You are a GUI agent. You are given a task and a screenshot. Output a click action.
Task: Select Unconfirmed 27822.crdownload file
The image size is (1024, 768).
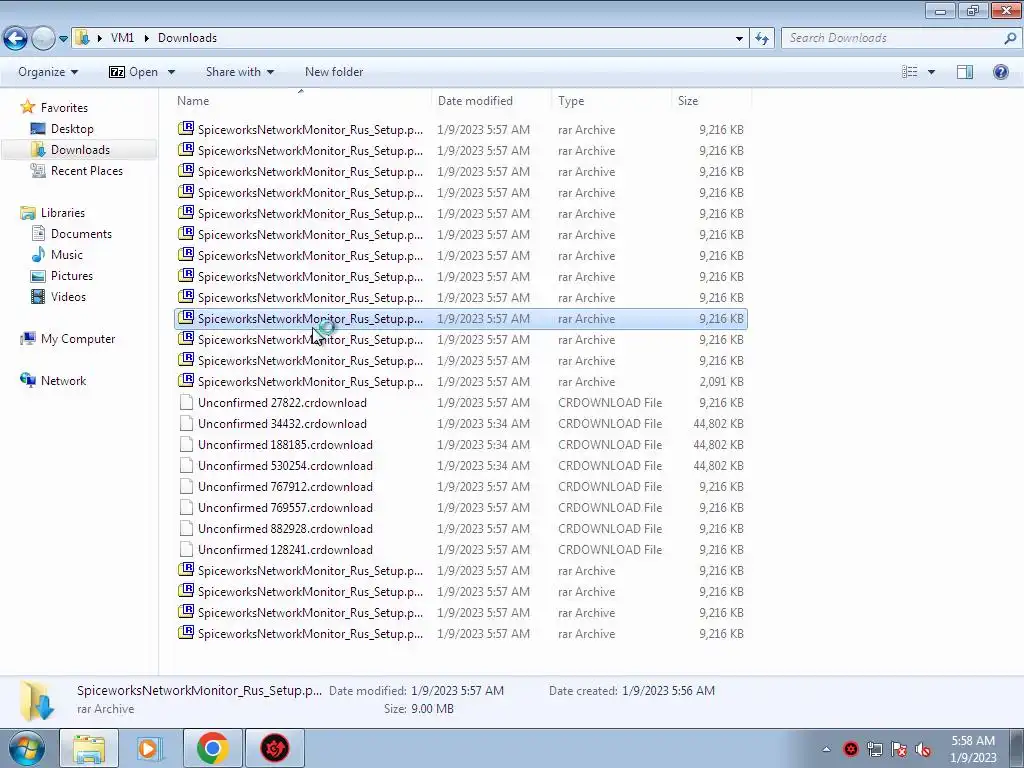pyautogui.click(x=461, y=402)
